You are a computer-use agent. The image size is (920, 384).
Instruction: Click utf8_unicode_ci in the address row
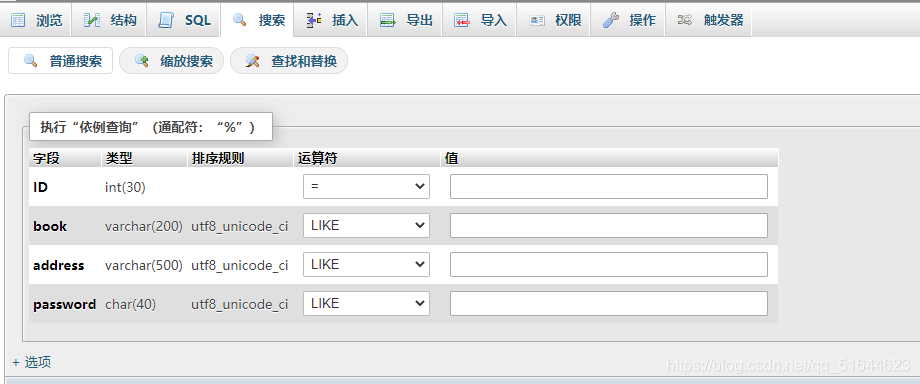tap(240, 265)
